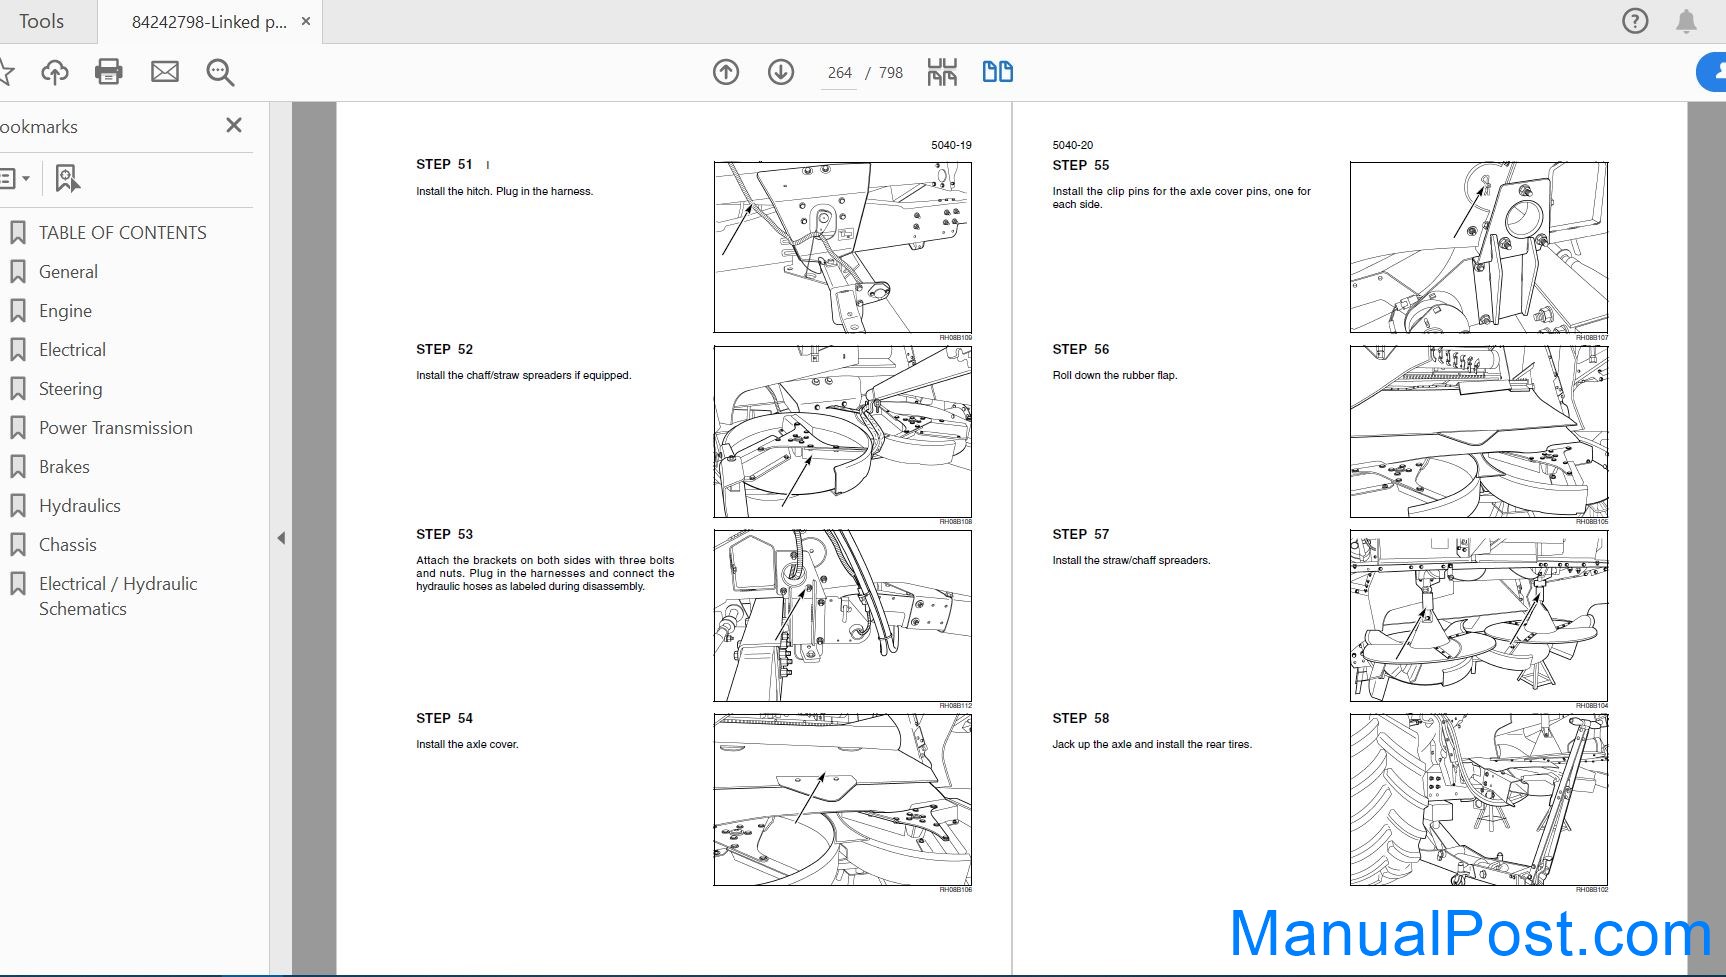
Task: Open the TABLE OF CONTENTS bookmark
Action: [x=122, y=233]
